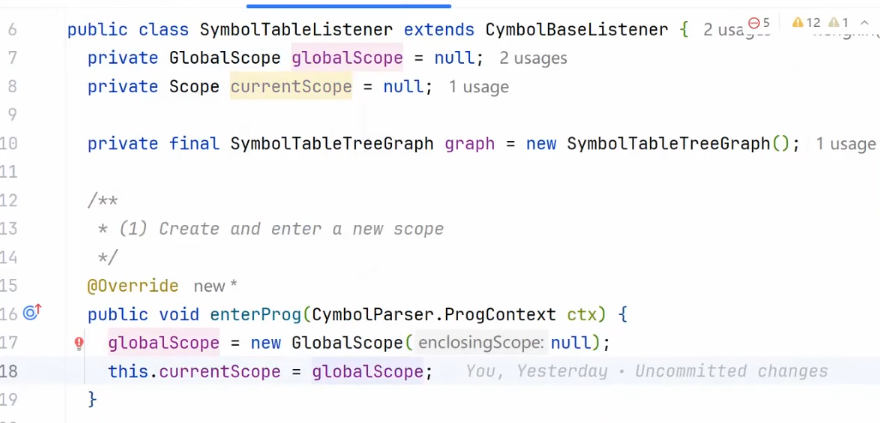
Task: Click line number 18 in the gutter
Action: pos(9,371)
